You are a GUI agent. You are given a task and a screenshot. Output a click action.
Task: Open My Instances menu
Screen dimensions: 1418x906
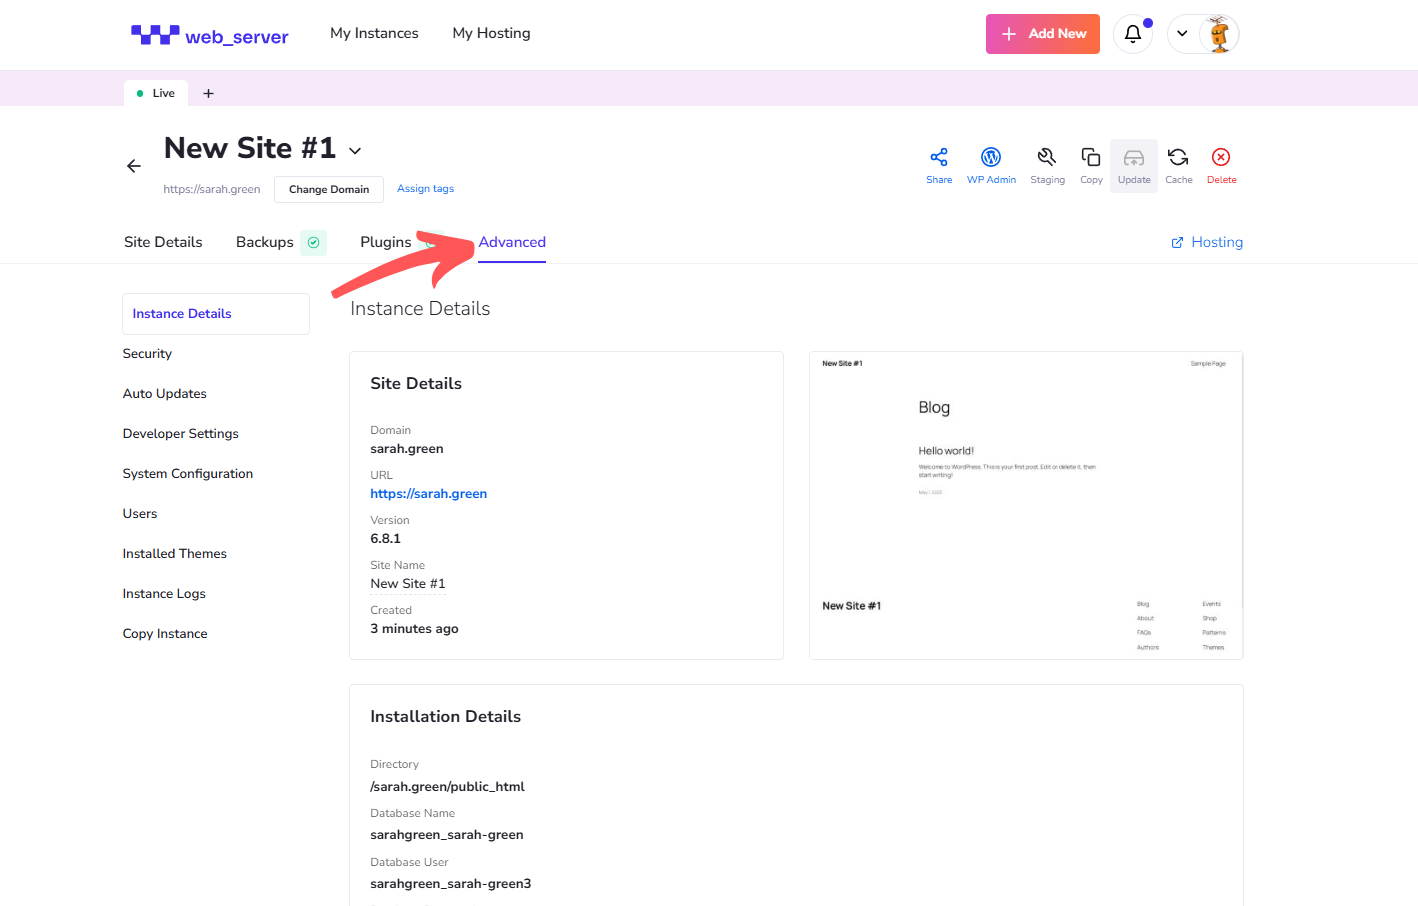pos(374,33)
